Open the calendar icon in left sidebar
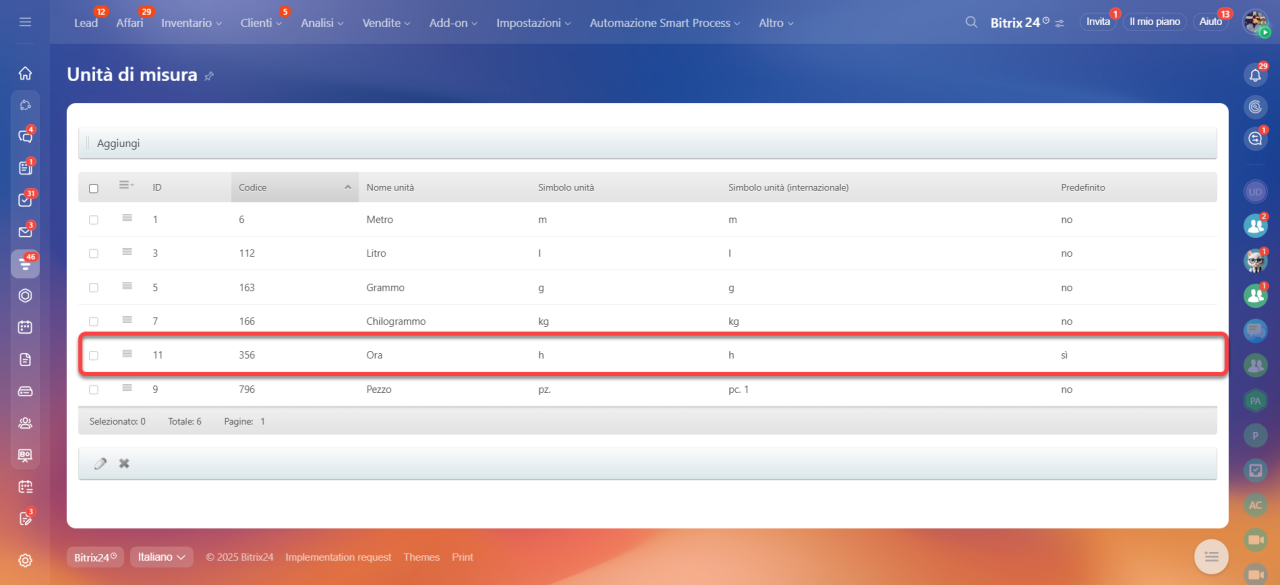 pyautogui.click(x=25, y=327)
